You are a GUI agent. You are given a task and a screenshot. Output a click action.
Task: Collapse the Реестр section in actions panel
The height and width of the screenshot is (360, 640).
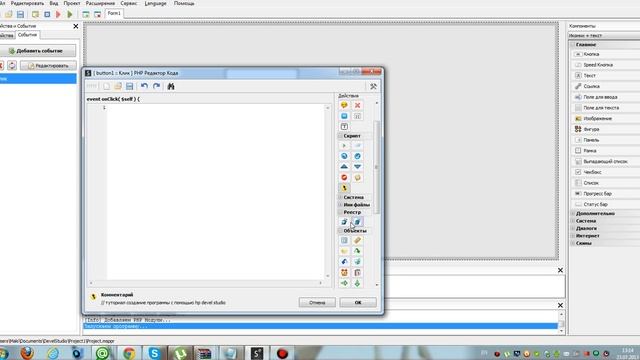[x=340, y=212]
